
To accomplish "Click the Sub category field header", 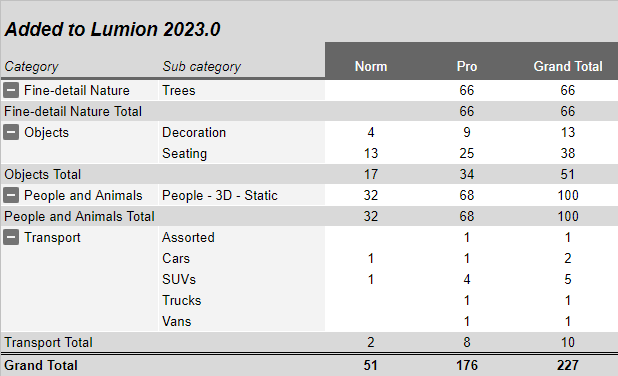I will click(201, 67).
